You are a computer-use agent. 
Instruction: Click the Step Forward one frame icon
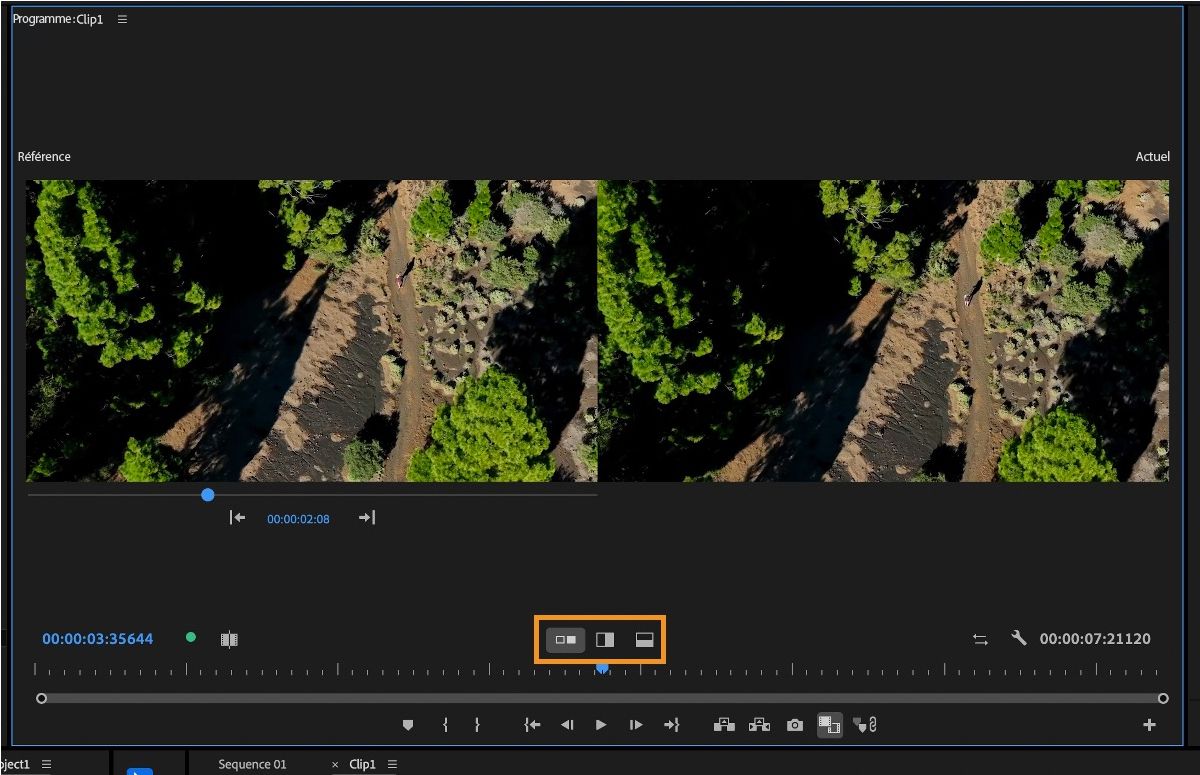(x=636, y=725)
